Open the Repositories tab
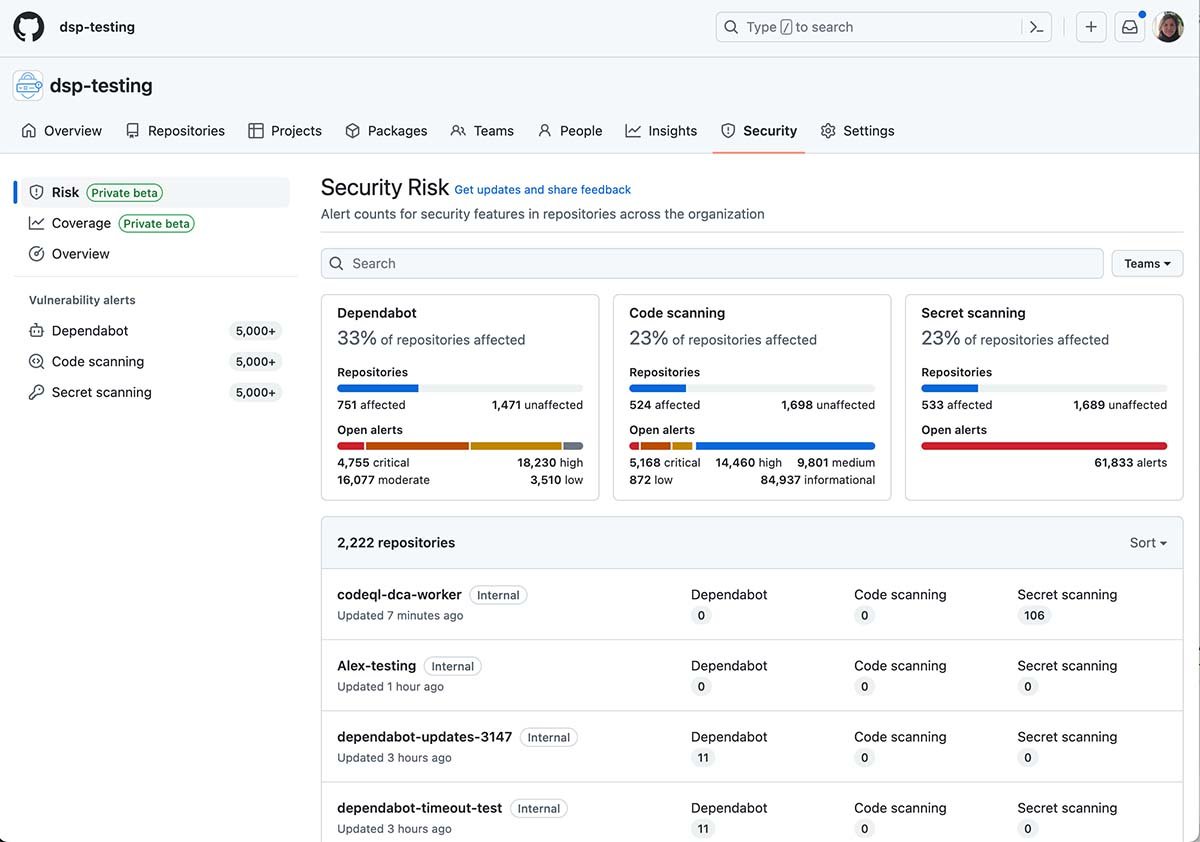The height and width of the screenshot is (842, 1200). click(175, 131)
